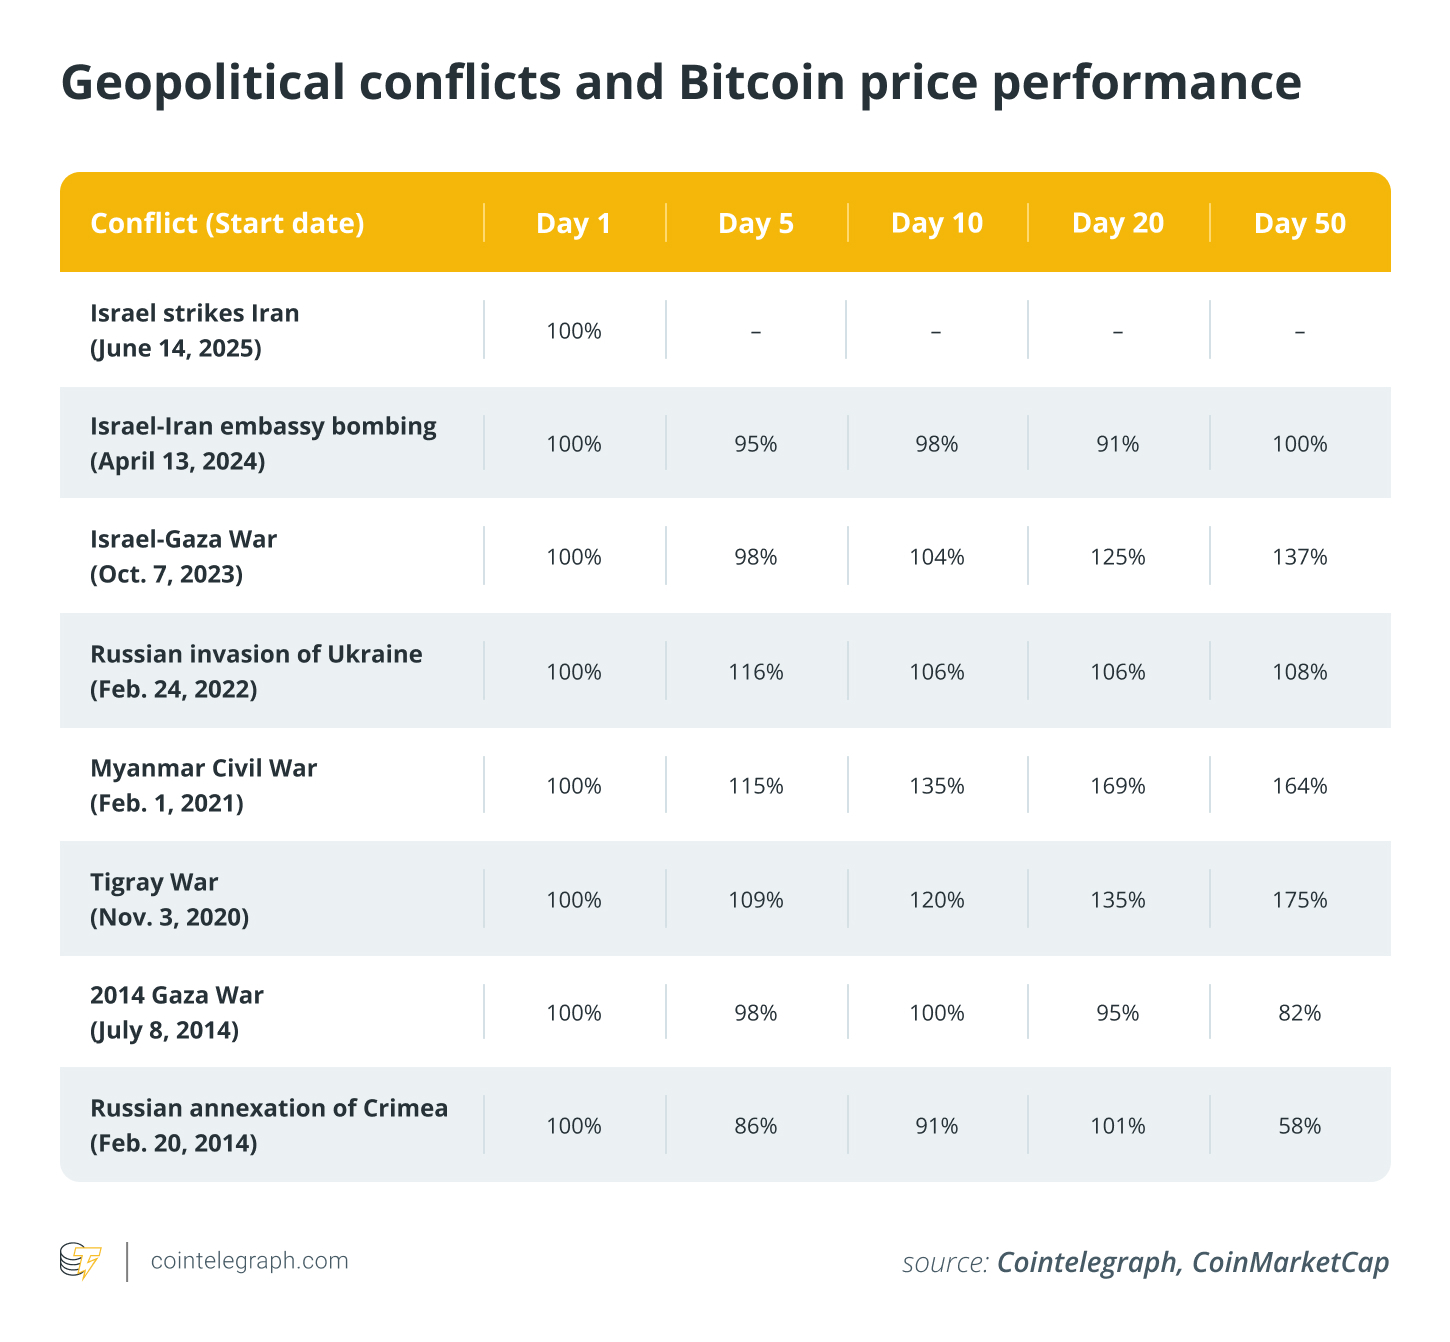
Task: Select the Day 5 column header
Action: [755, 223]
